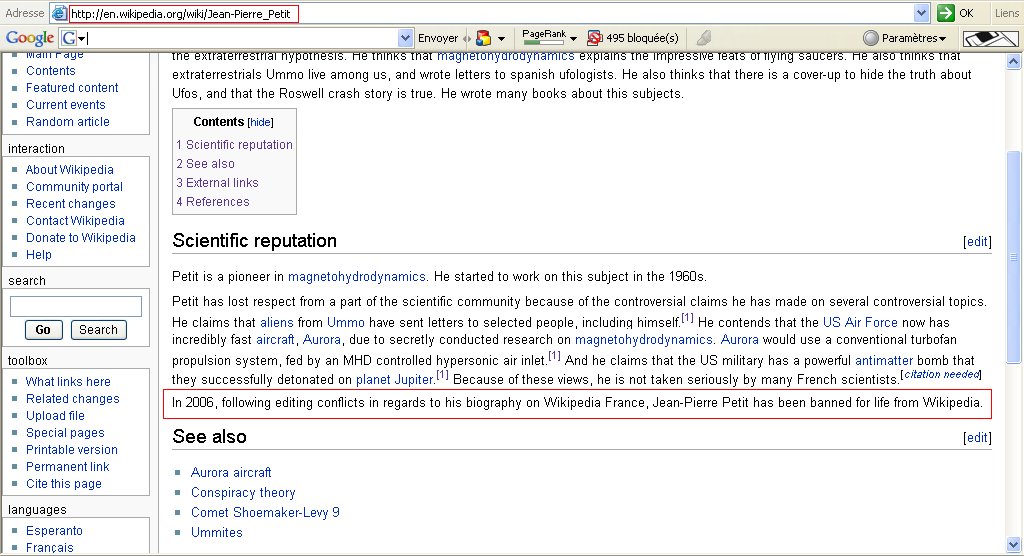The image size is (1024, 556).
Task: Jump to 2 See also in contents
Action: [205, 163]
